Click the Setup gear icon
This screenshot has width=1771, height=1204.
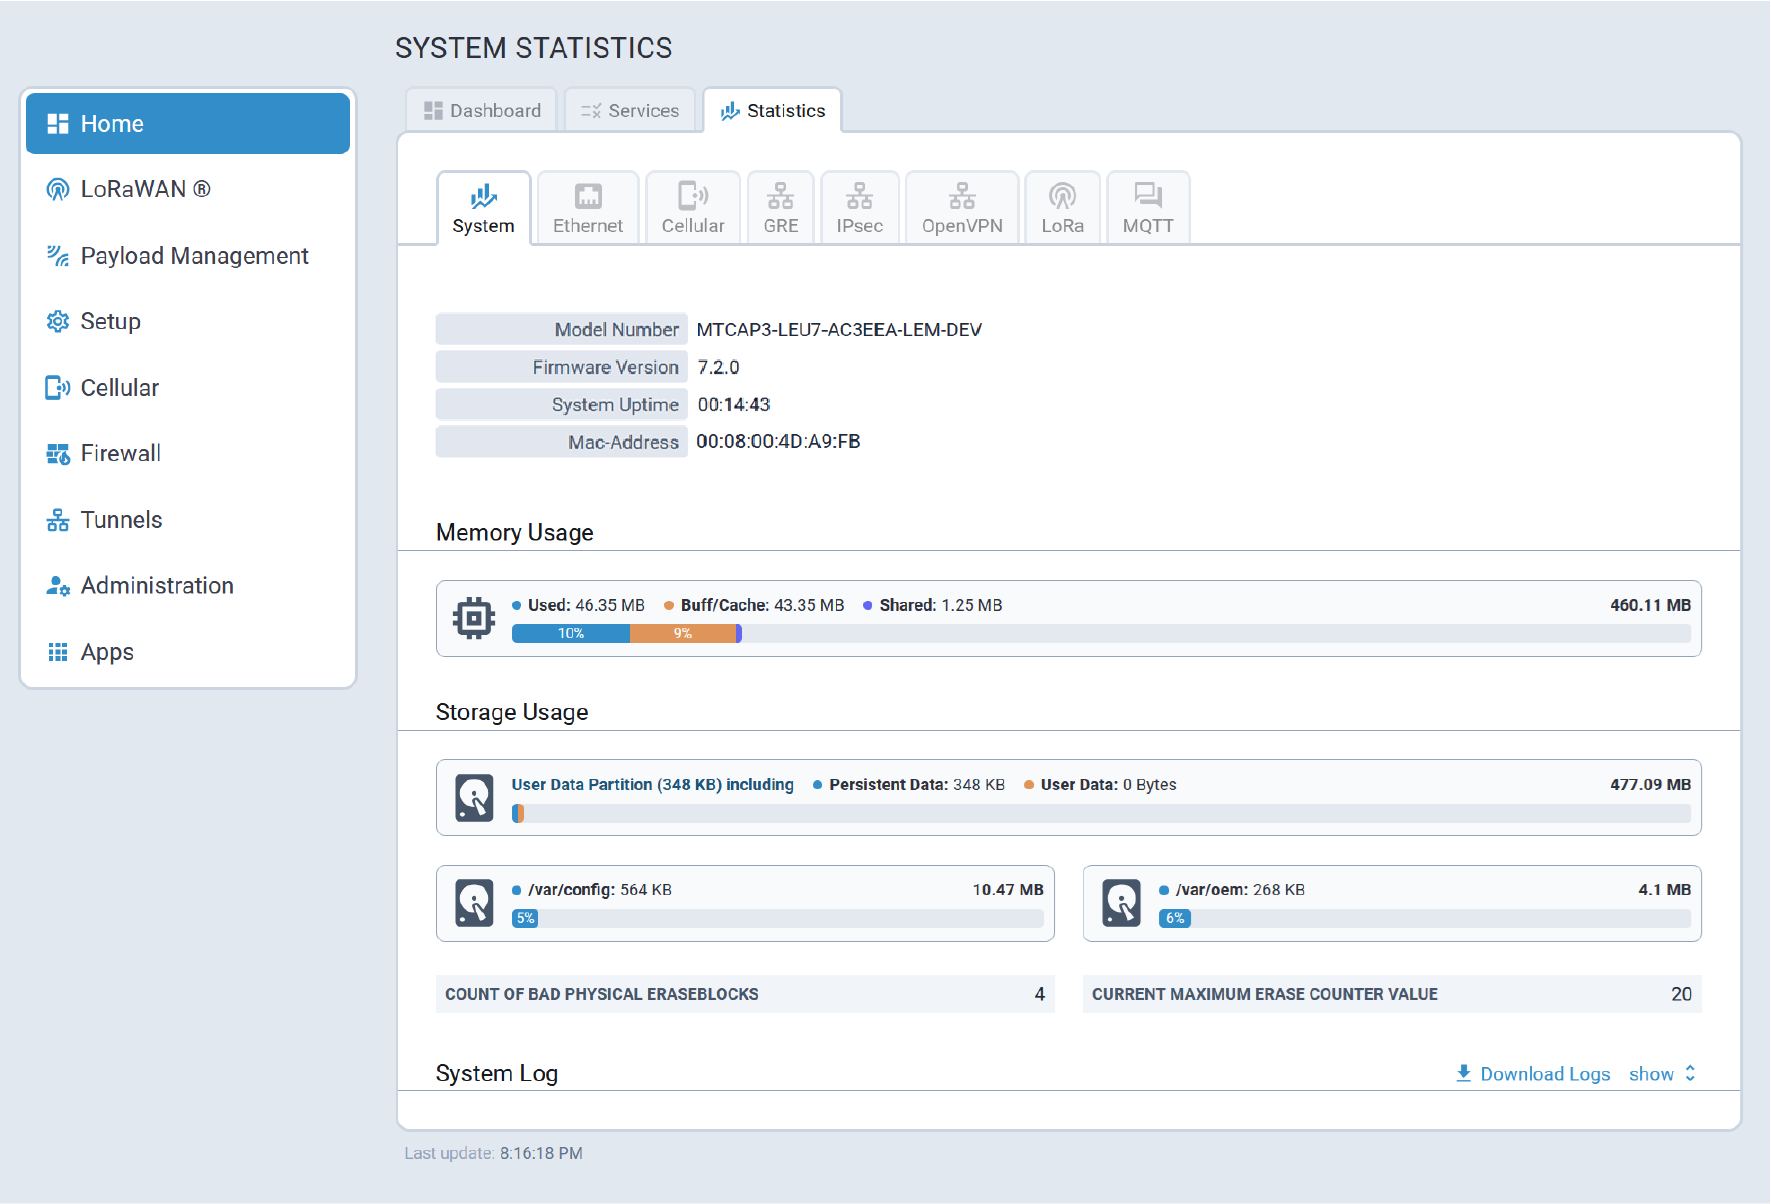58,321
